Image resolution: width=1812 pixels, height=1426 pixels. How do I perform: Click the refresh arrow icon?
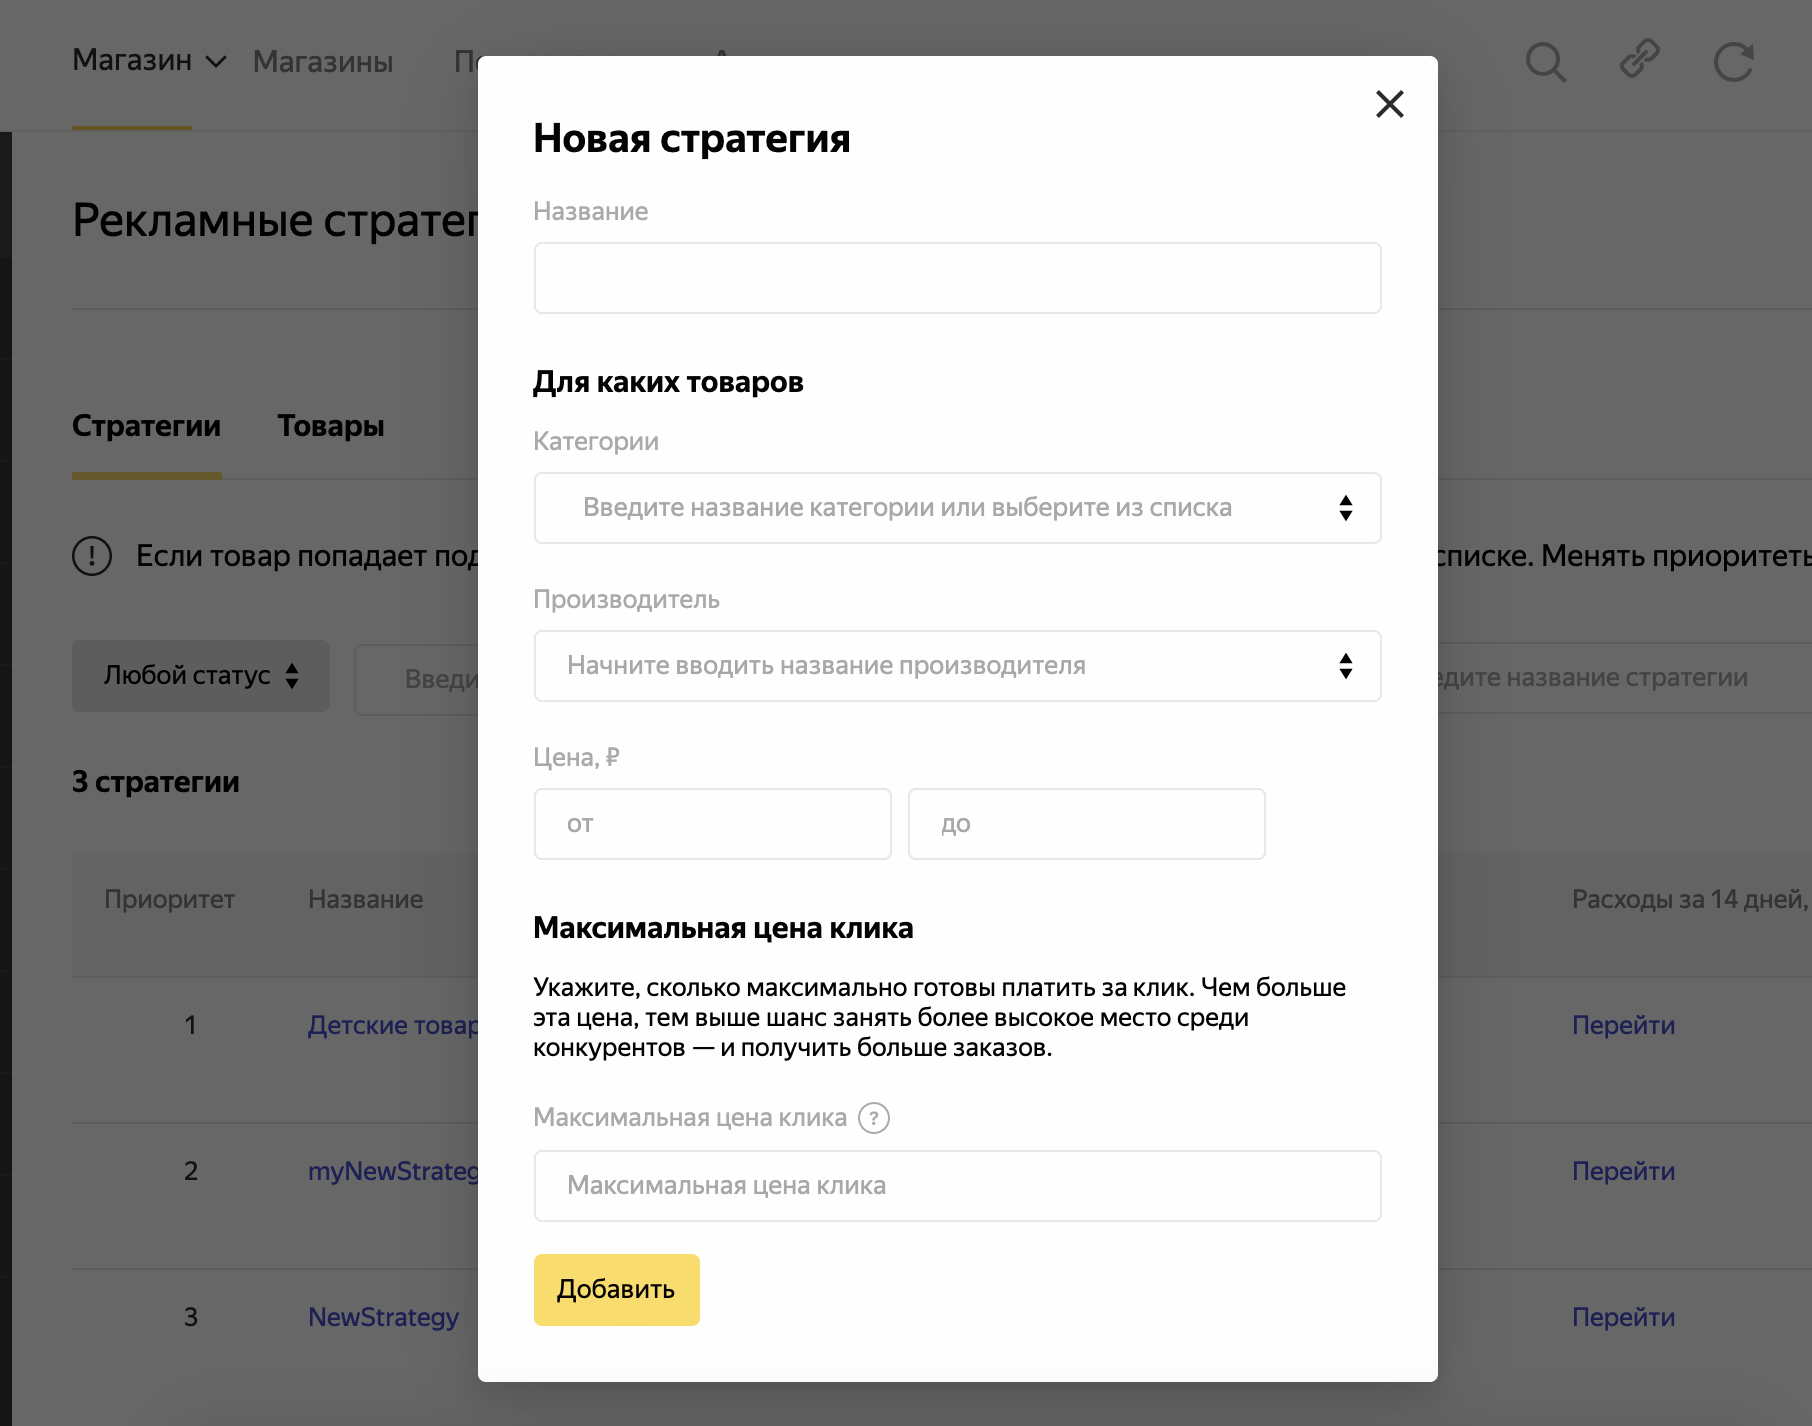click(1733, 62)
